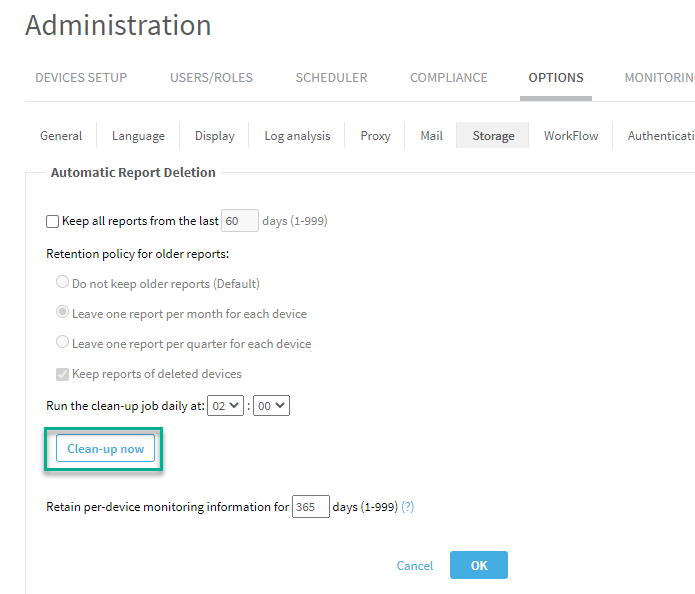Open the clean-up hour dropdown

point(225,406)
